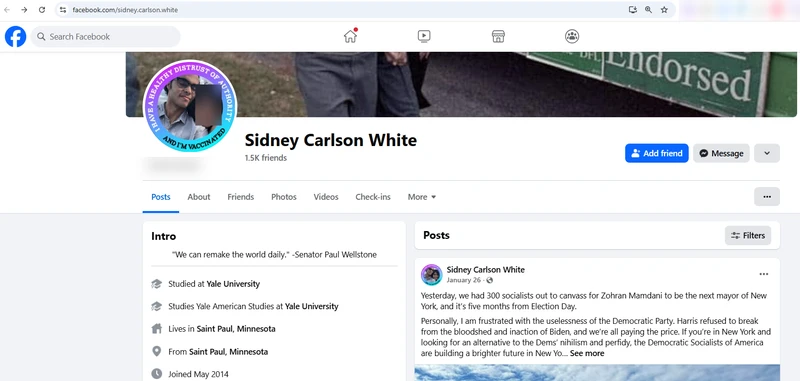
Task: Open the Marketplace storefront icon
Action: click(x=498, y=36)
